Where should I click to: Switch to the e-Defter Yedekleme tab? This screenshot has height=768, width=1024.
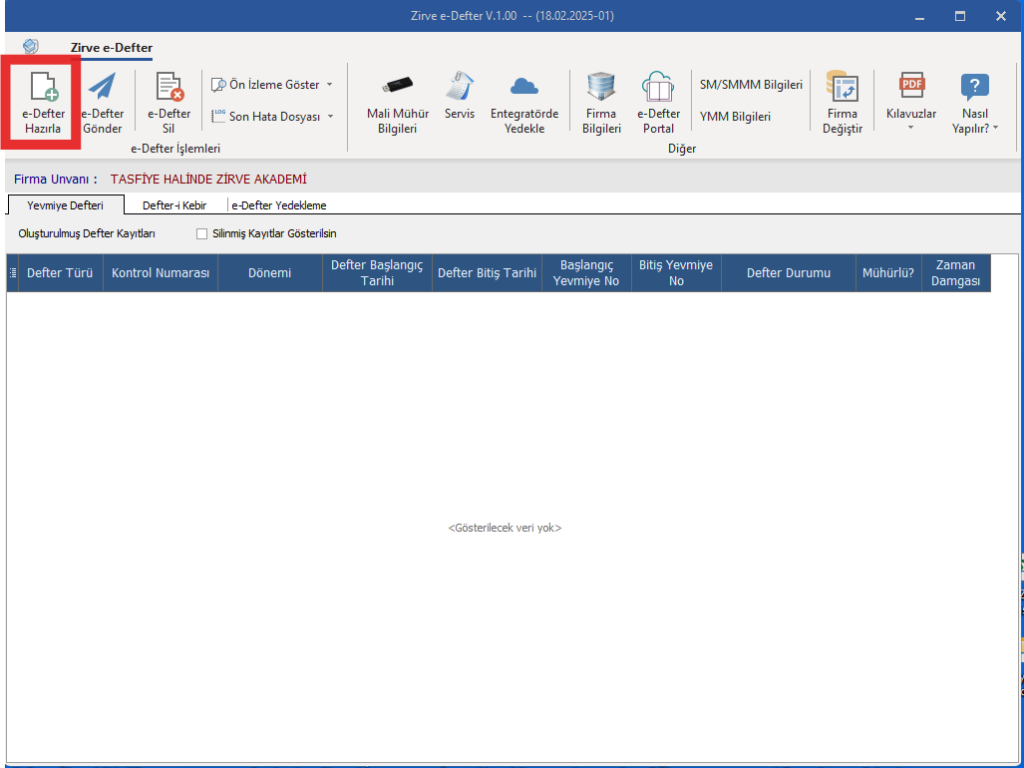click(x=279, y=205)
